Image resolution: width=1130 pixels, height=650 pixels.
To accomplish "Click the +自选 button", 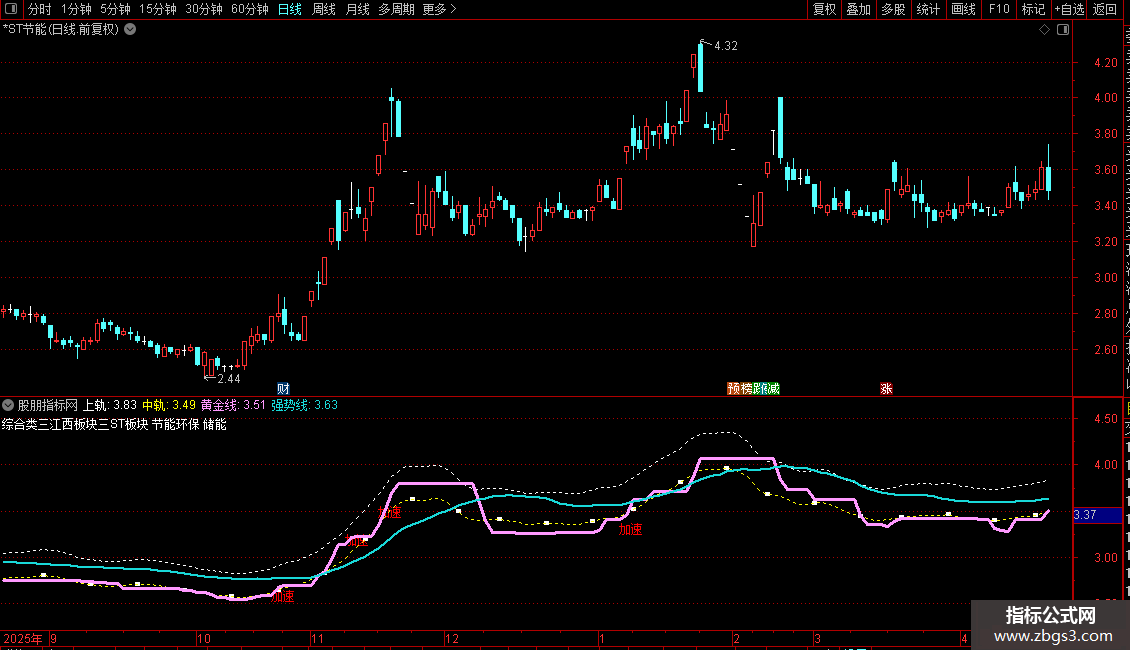I will (1069, 9).
